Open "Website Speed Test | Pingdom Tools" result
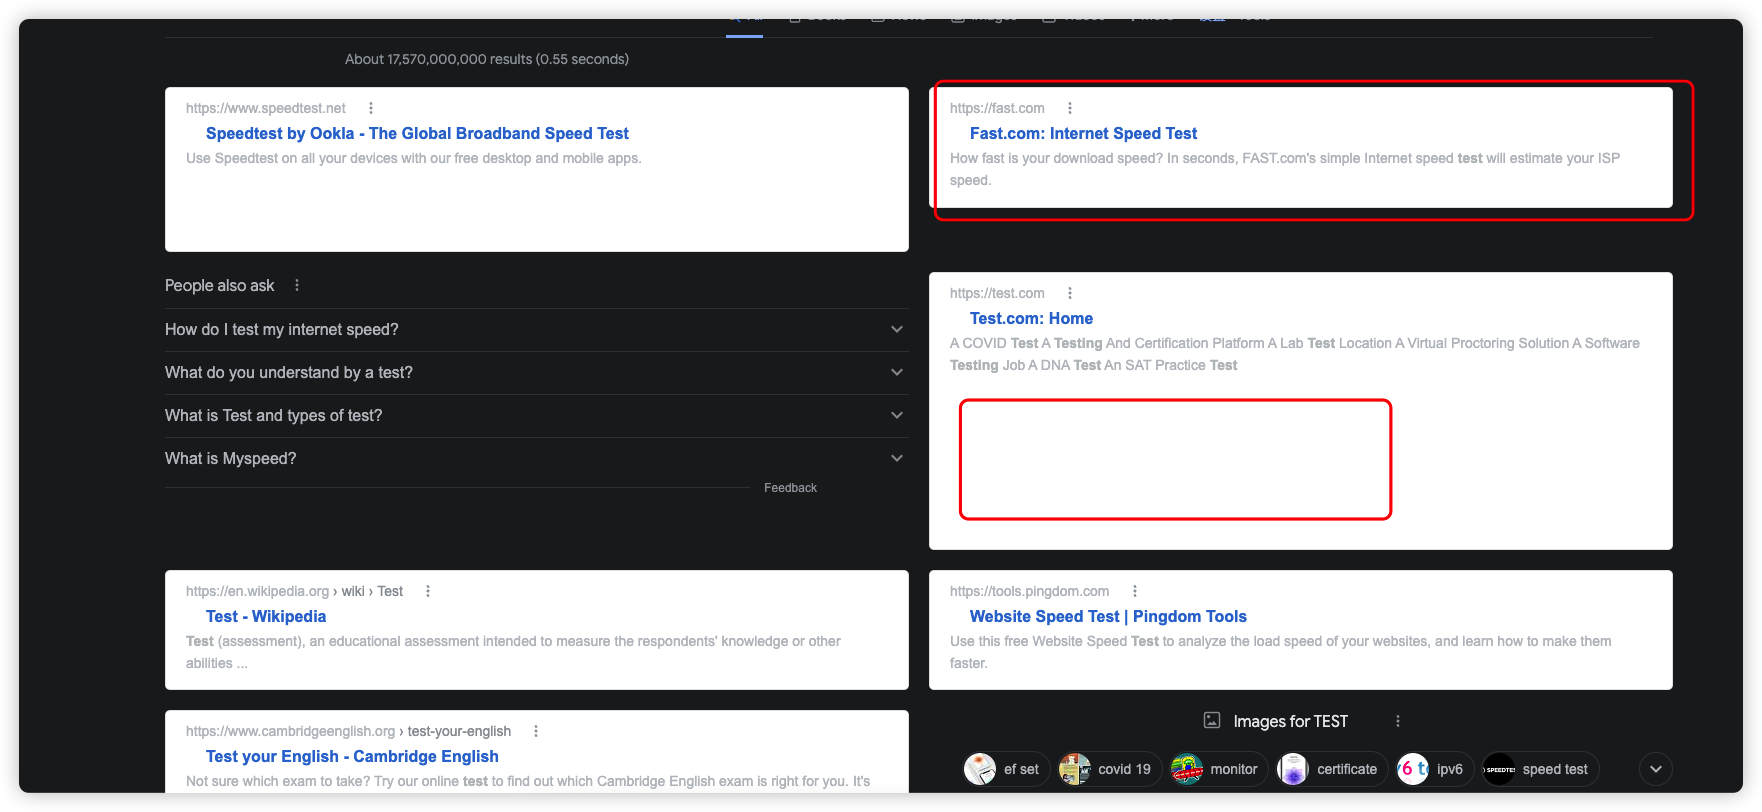This screenshot has height=812, width=1762. click(1108, 616)
